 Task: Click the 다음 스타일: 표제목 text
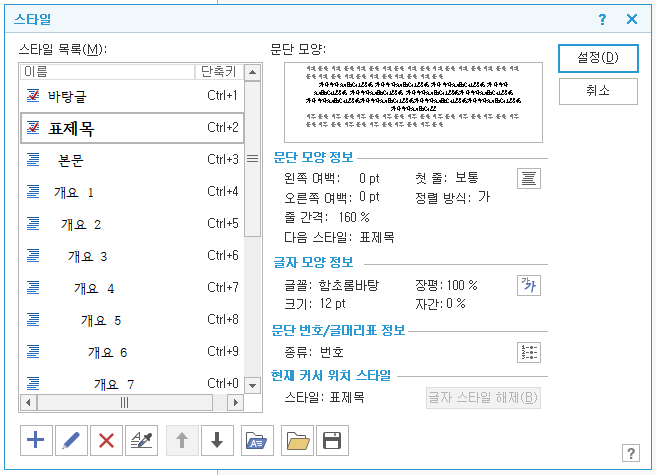(339, 238)
